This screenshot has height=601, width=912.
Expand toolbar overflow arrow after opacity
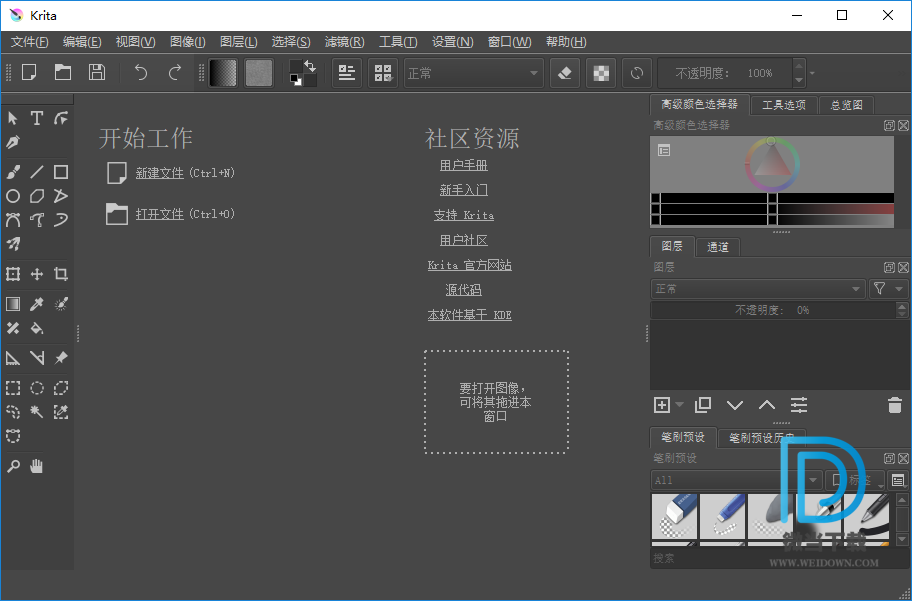pos(813,73)
